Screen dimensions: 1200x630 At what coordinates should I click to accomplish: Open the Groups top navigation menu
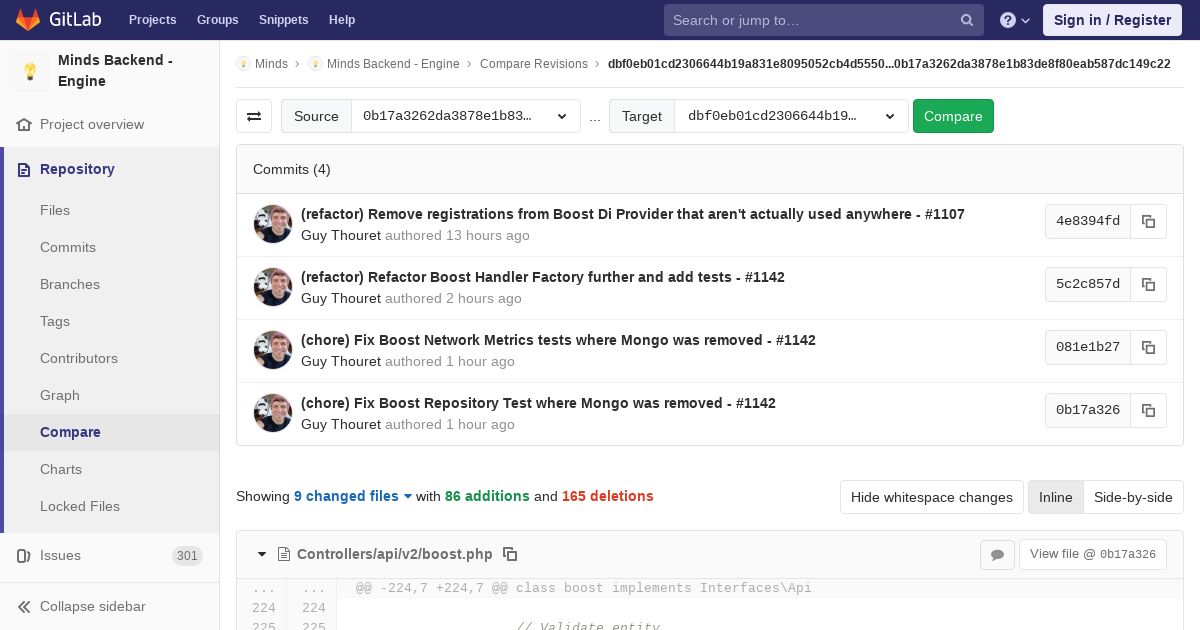217,20
